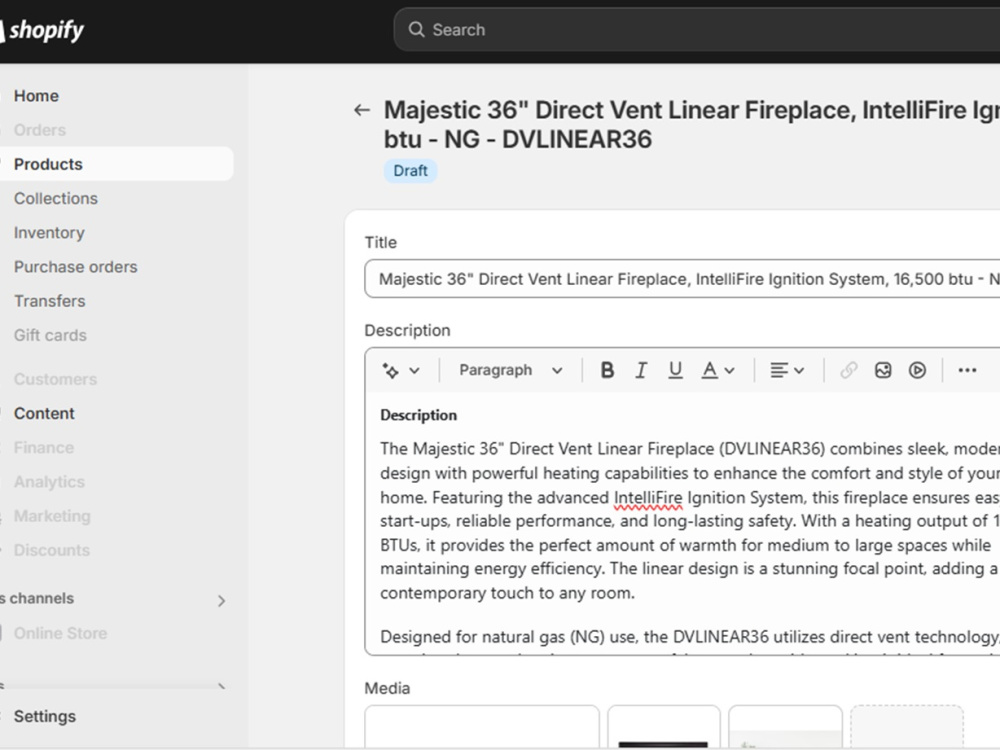Click the bold Description heading in editor
1000x750 pixels.
tap(418, 415)
